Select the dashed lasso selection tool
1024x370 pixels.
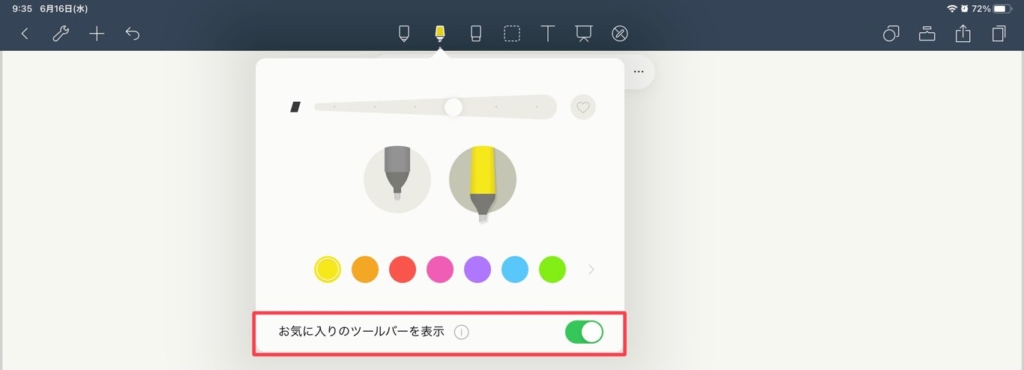click(x=512, y=34)
